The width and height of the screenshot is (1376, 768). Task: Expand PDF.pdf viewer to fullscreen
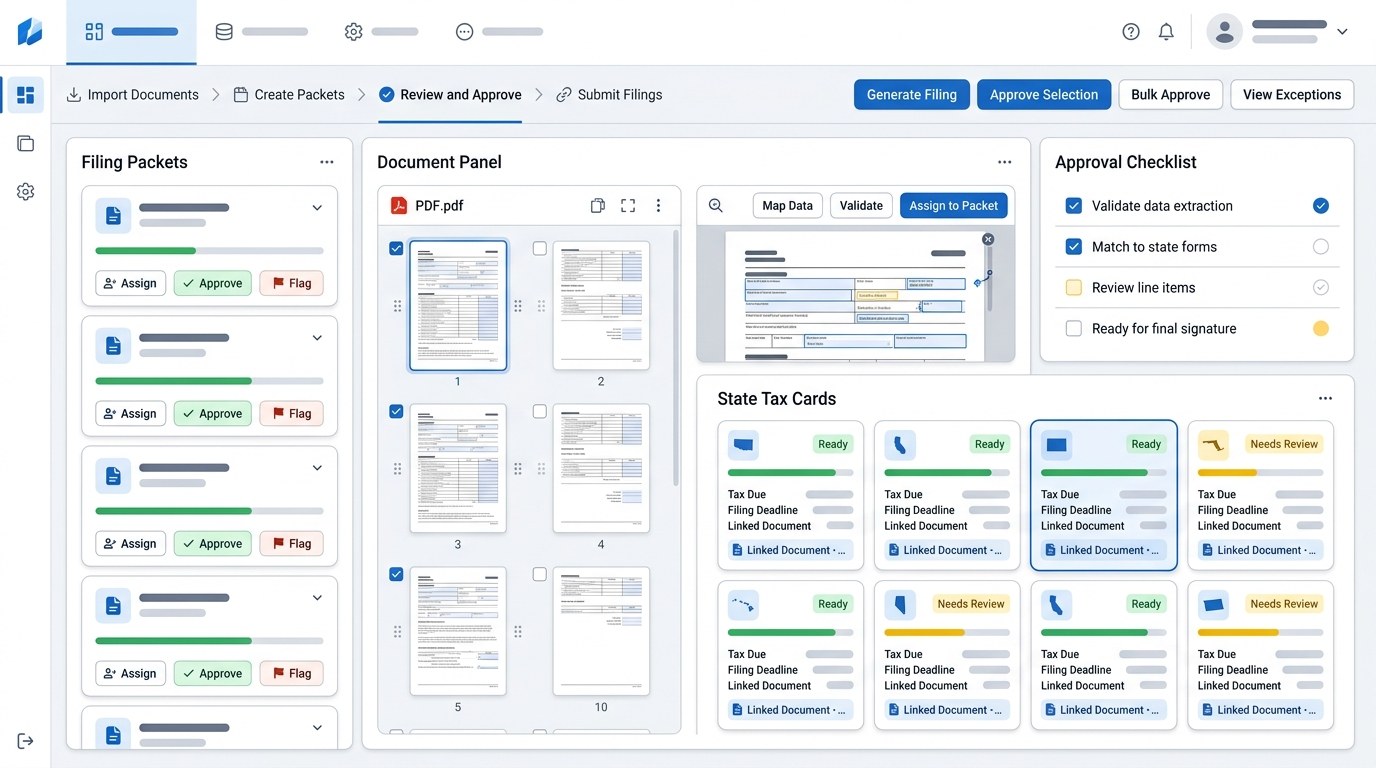[x=628, y=206]
